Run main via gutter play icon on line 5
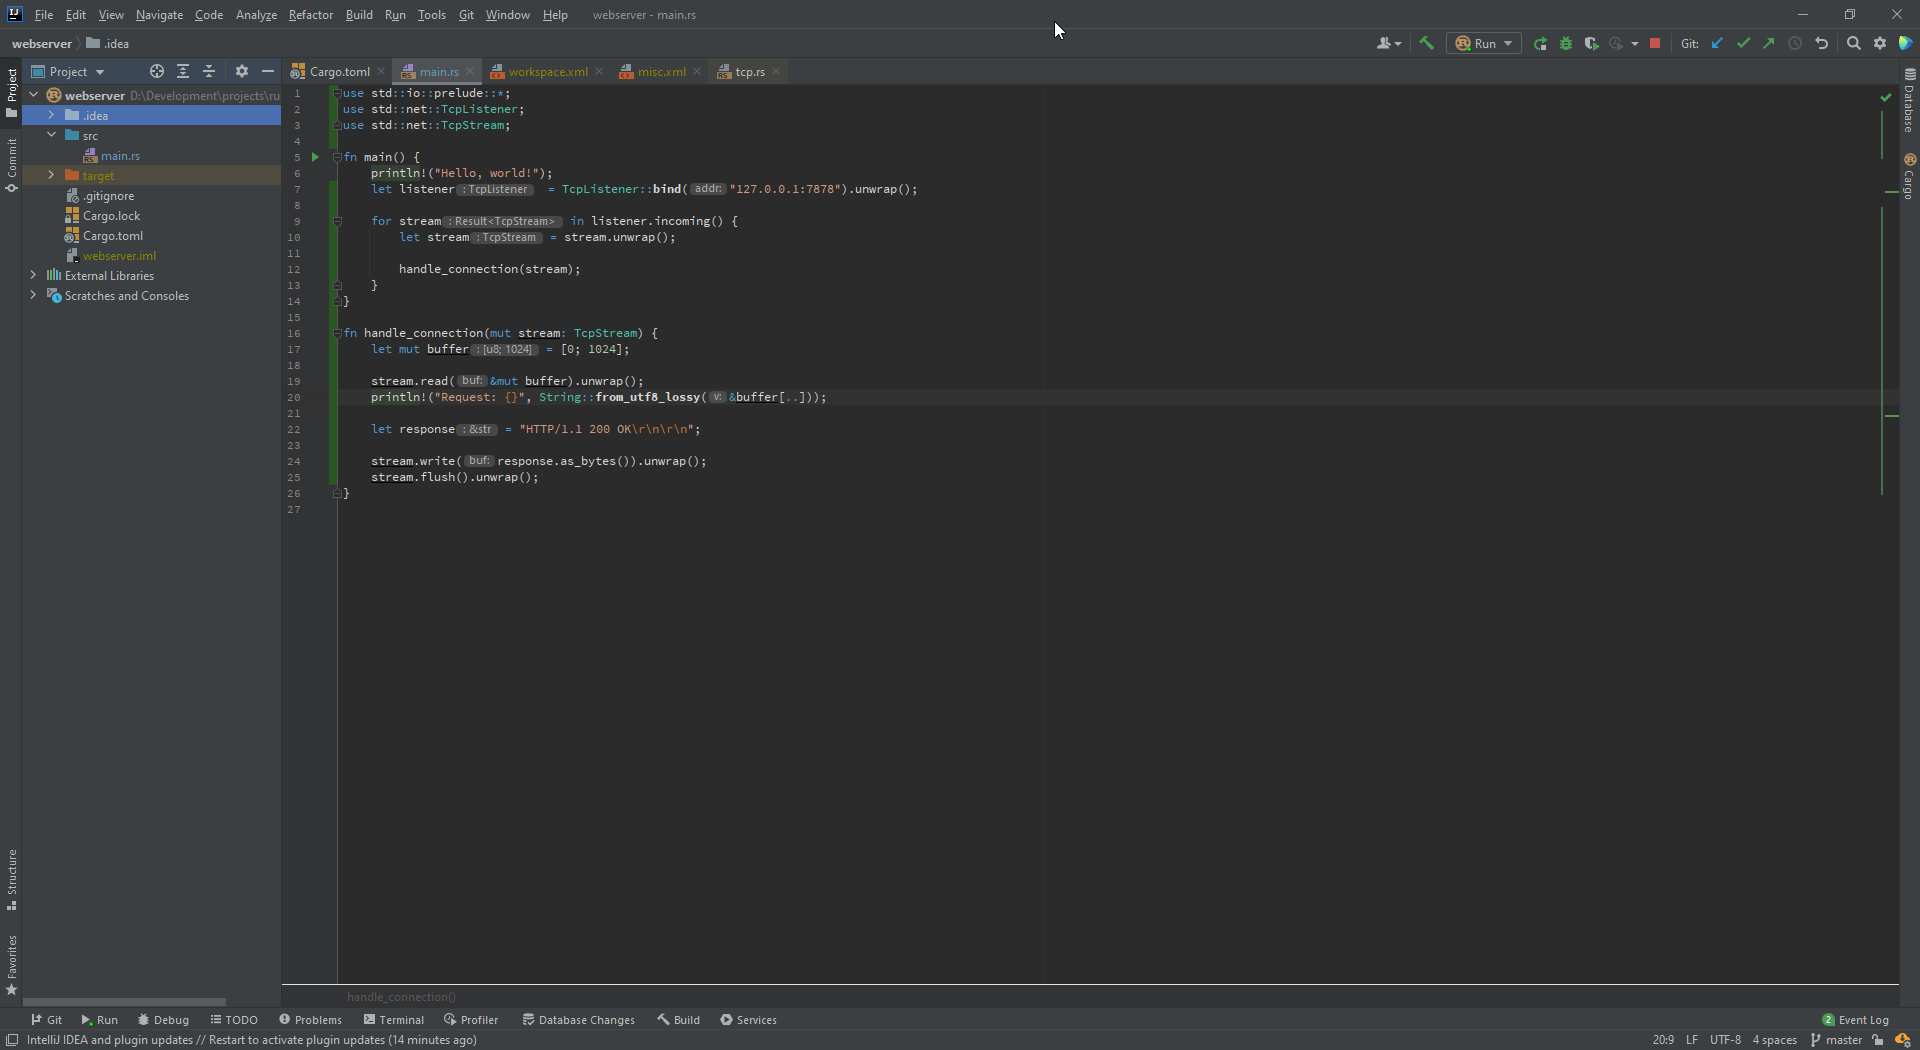 pyautogui.click(x=315, y=157)
